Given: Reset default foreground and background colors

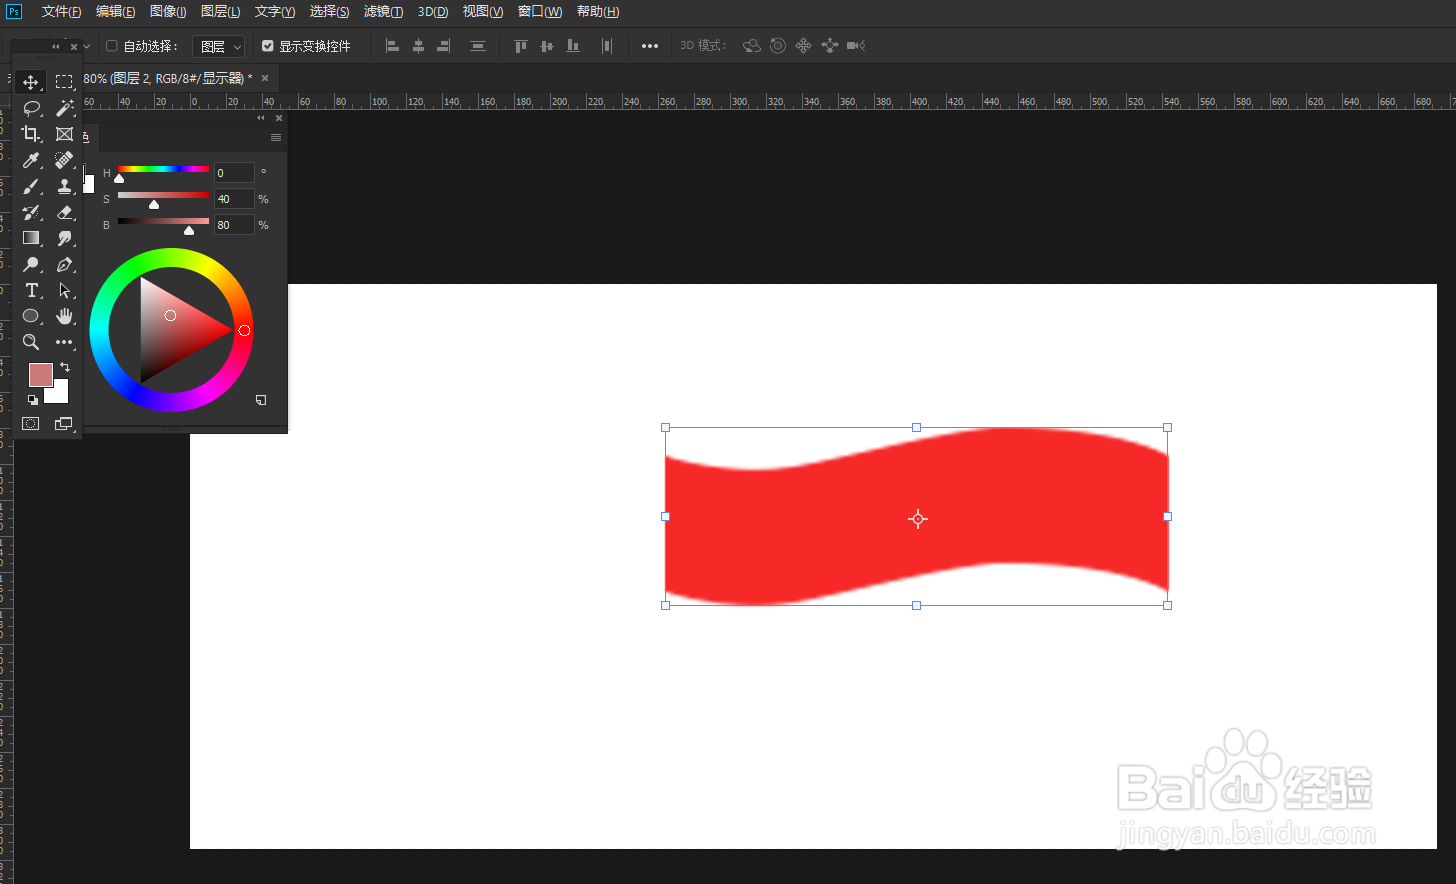Looking at the screenshot, I should tap(32, 399).
